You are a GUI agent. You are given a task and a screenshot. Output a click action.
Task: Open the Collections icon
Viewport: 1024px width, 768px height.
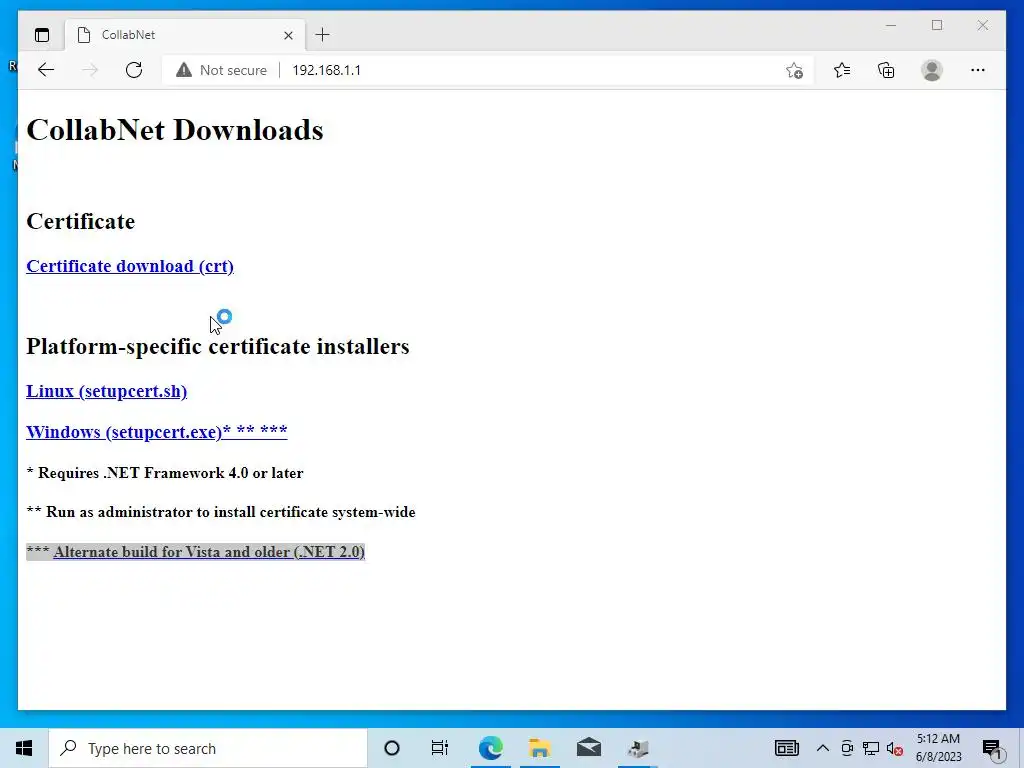[x=886, y=70]
